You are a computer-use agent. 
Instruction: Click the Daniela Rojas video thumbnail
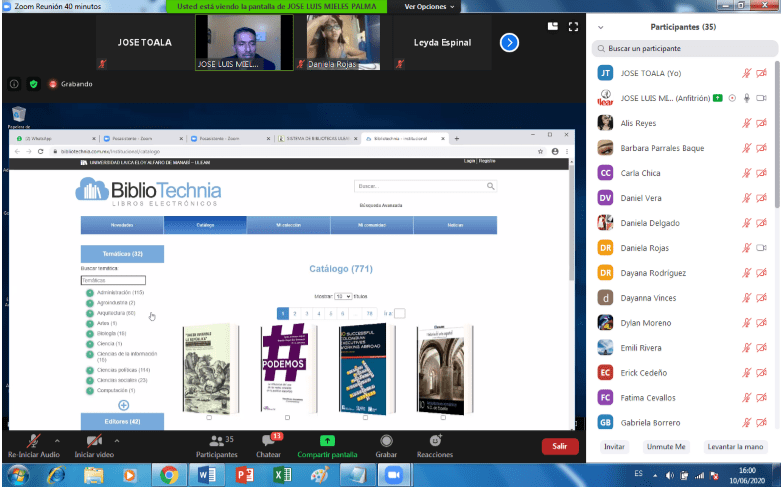tap(343, 42)
